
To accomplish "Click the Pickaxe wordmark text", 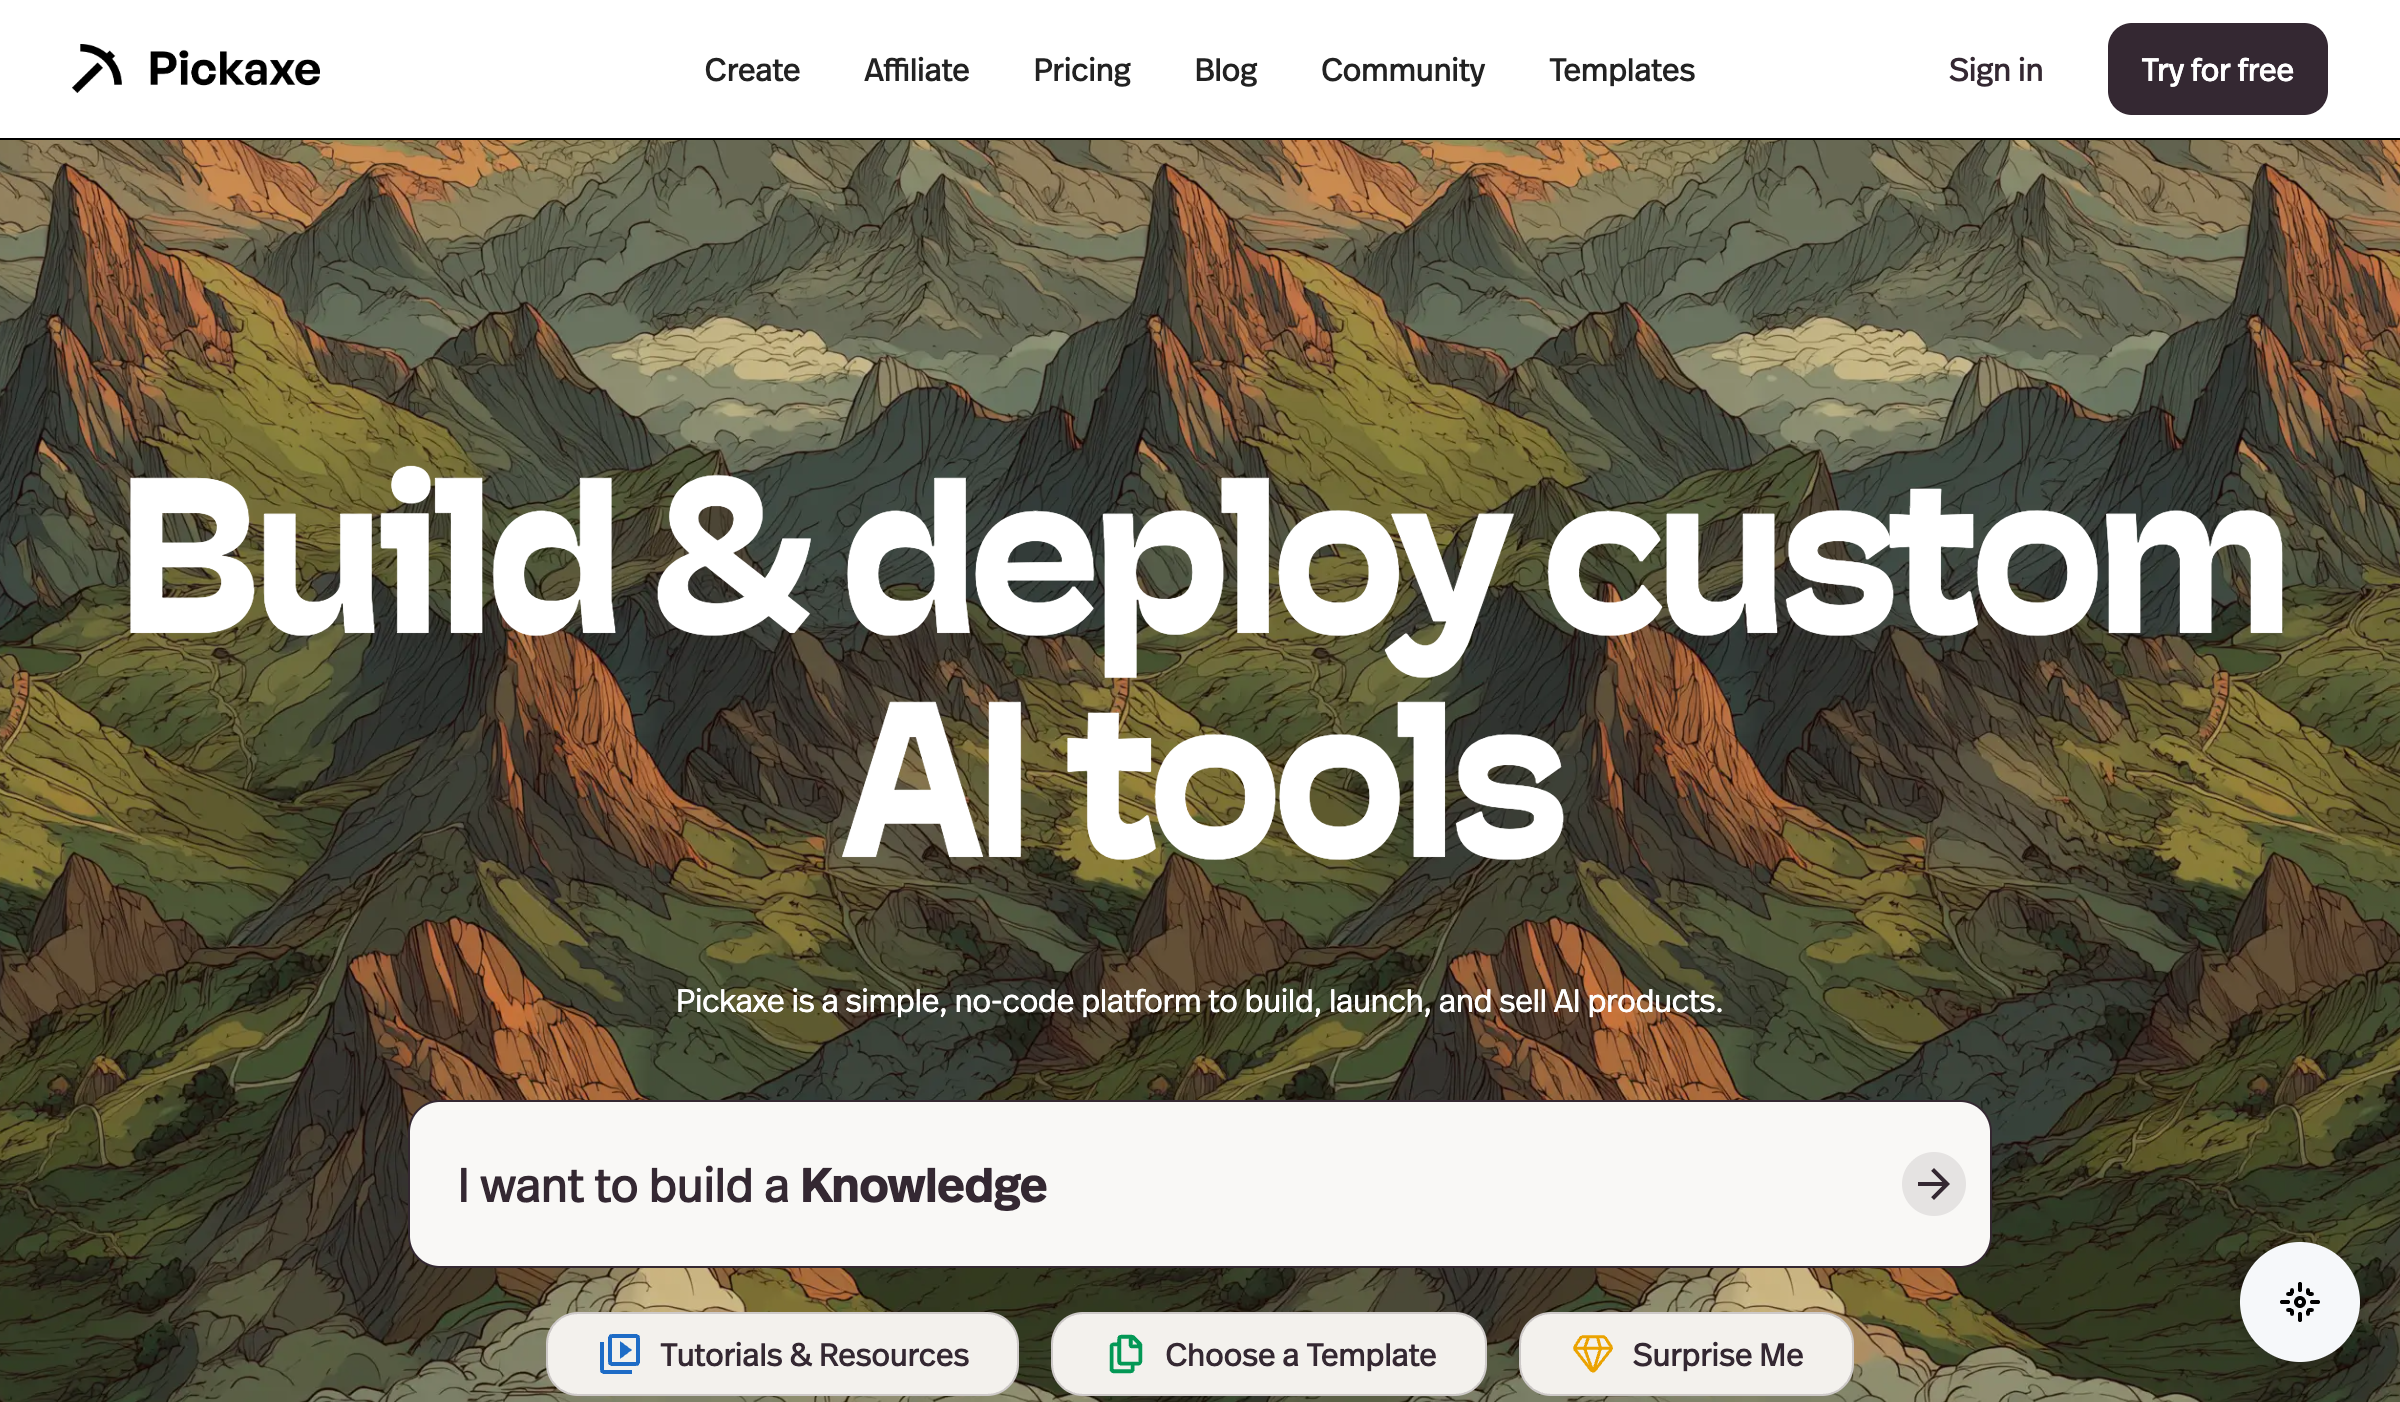I will (x=233, y=68).
